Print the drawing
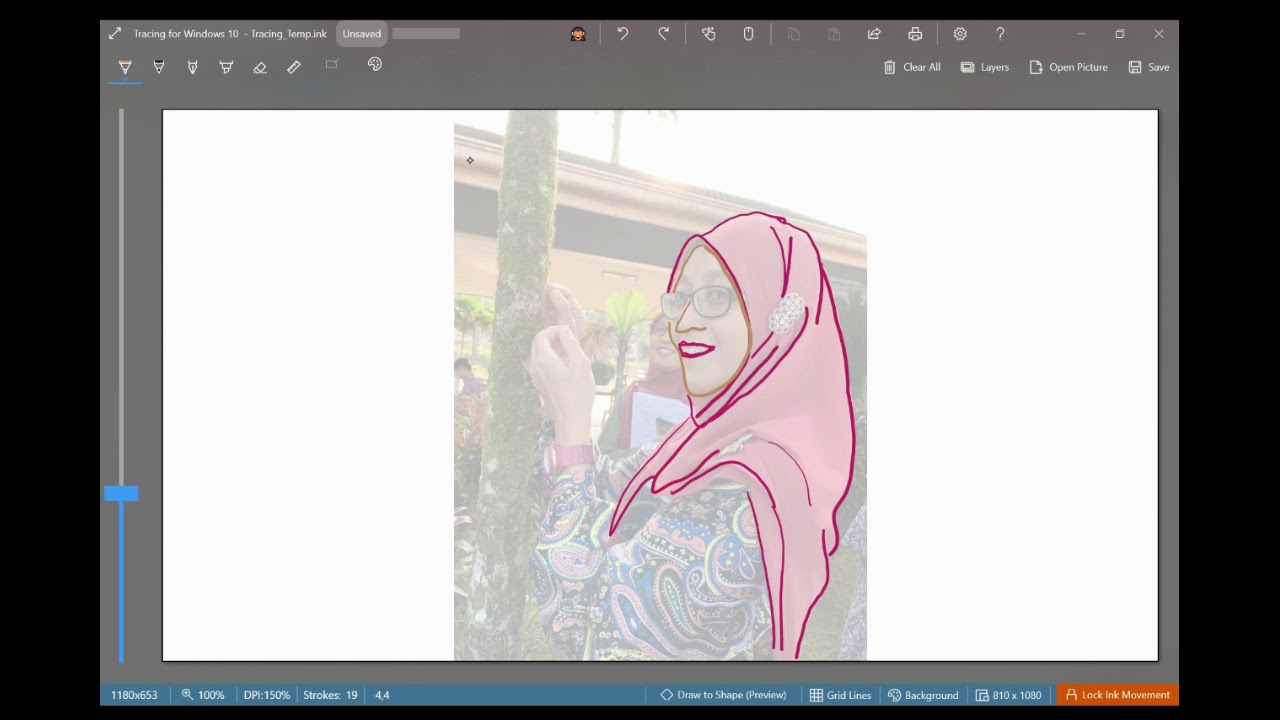This screenshot has height=720, width=1280. point(915,34)
